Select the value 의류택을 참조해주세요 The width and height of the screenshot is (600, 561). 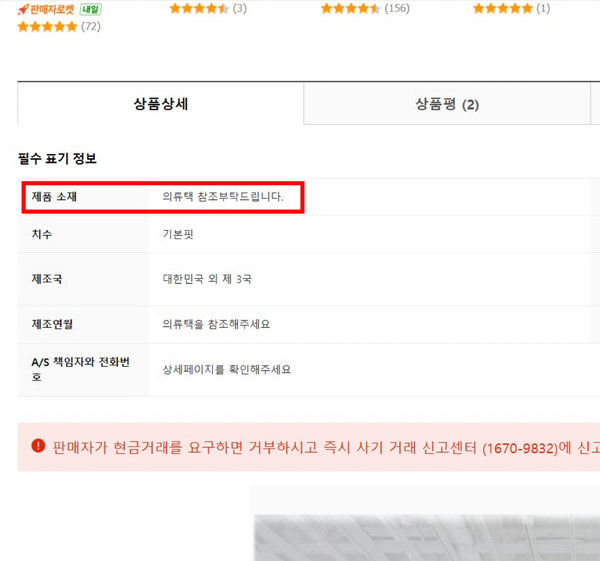tap(216, 324)
